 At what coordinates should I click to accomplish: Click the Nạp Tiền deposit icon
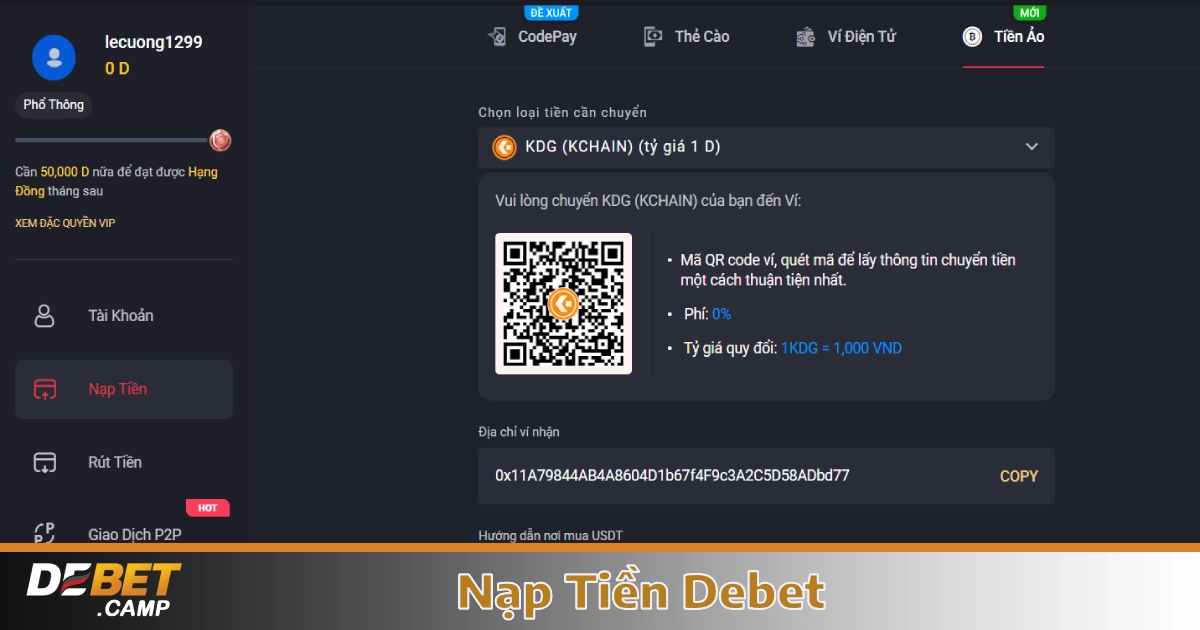click(45, 389)
